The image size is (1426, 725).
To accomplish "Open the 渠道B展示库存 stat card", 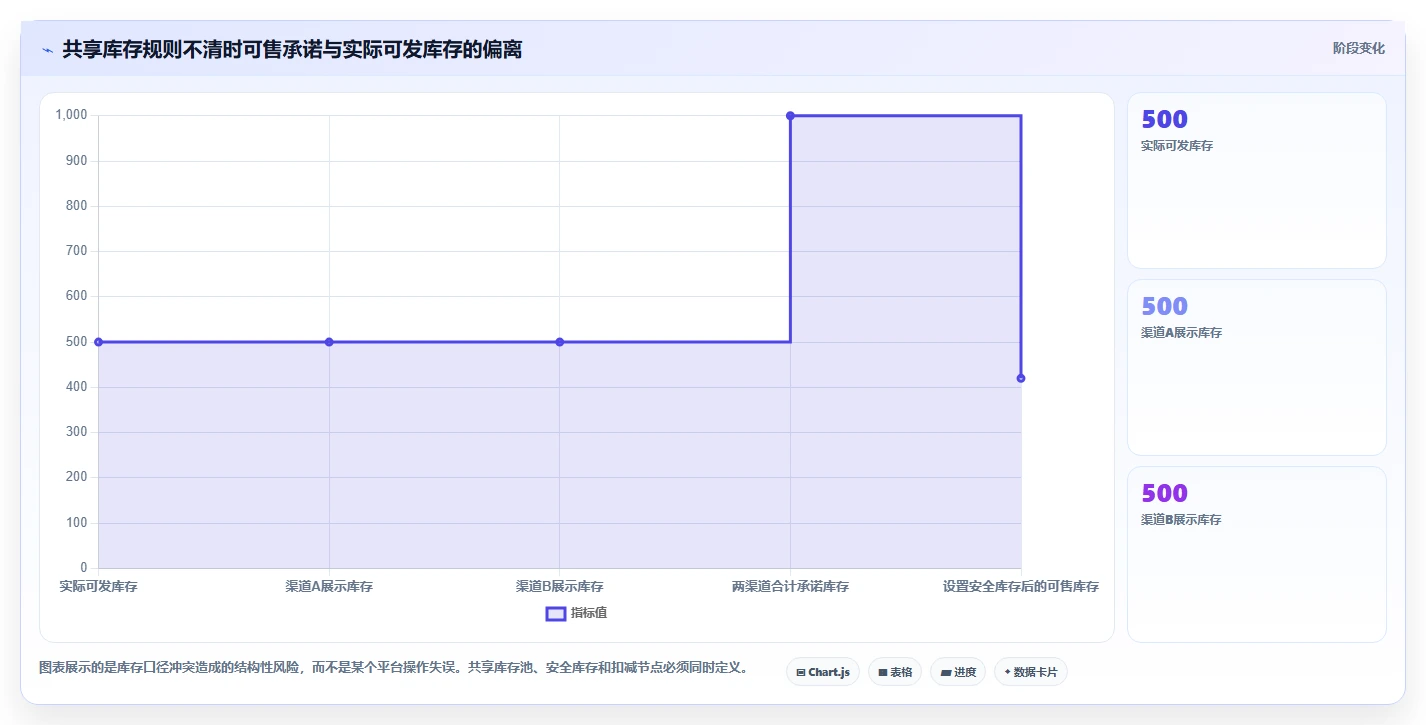I will (1257, 555).
